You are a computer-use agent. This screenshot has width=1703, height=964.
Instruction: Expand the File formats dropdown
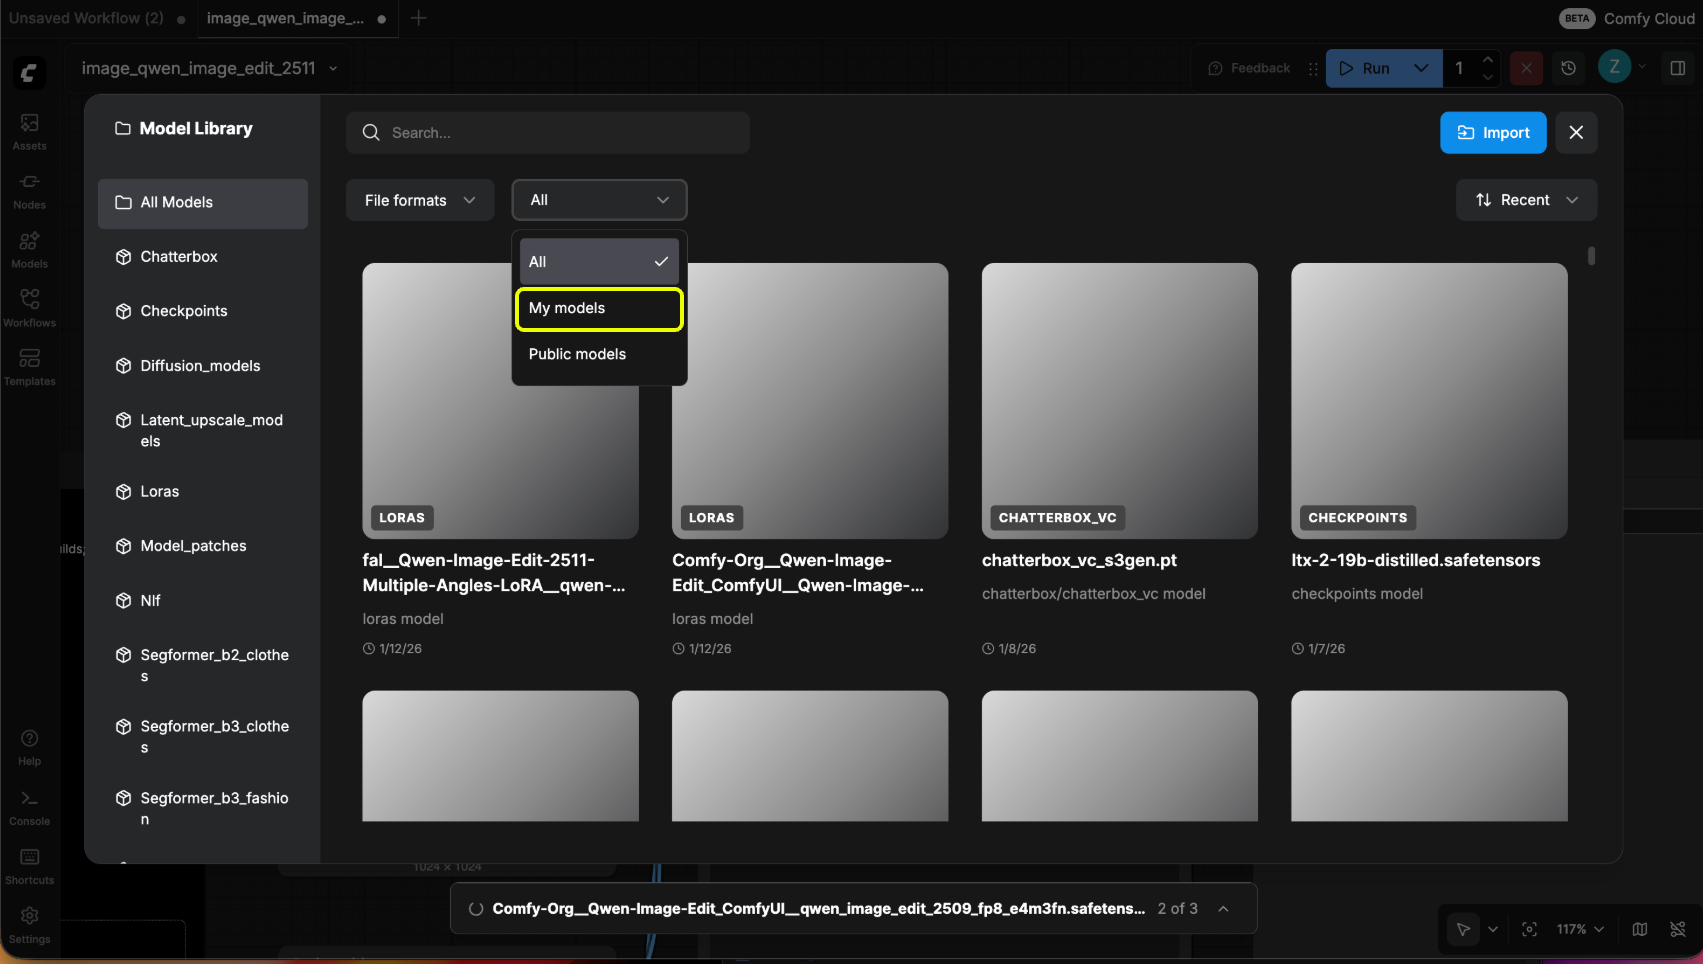click(420, 200)
